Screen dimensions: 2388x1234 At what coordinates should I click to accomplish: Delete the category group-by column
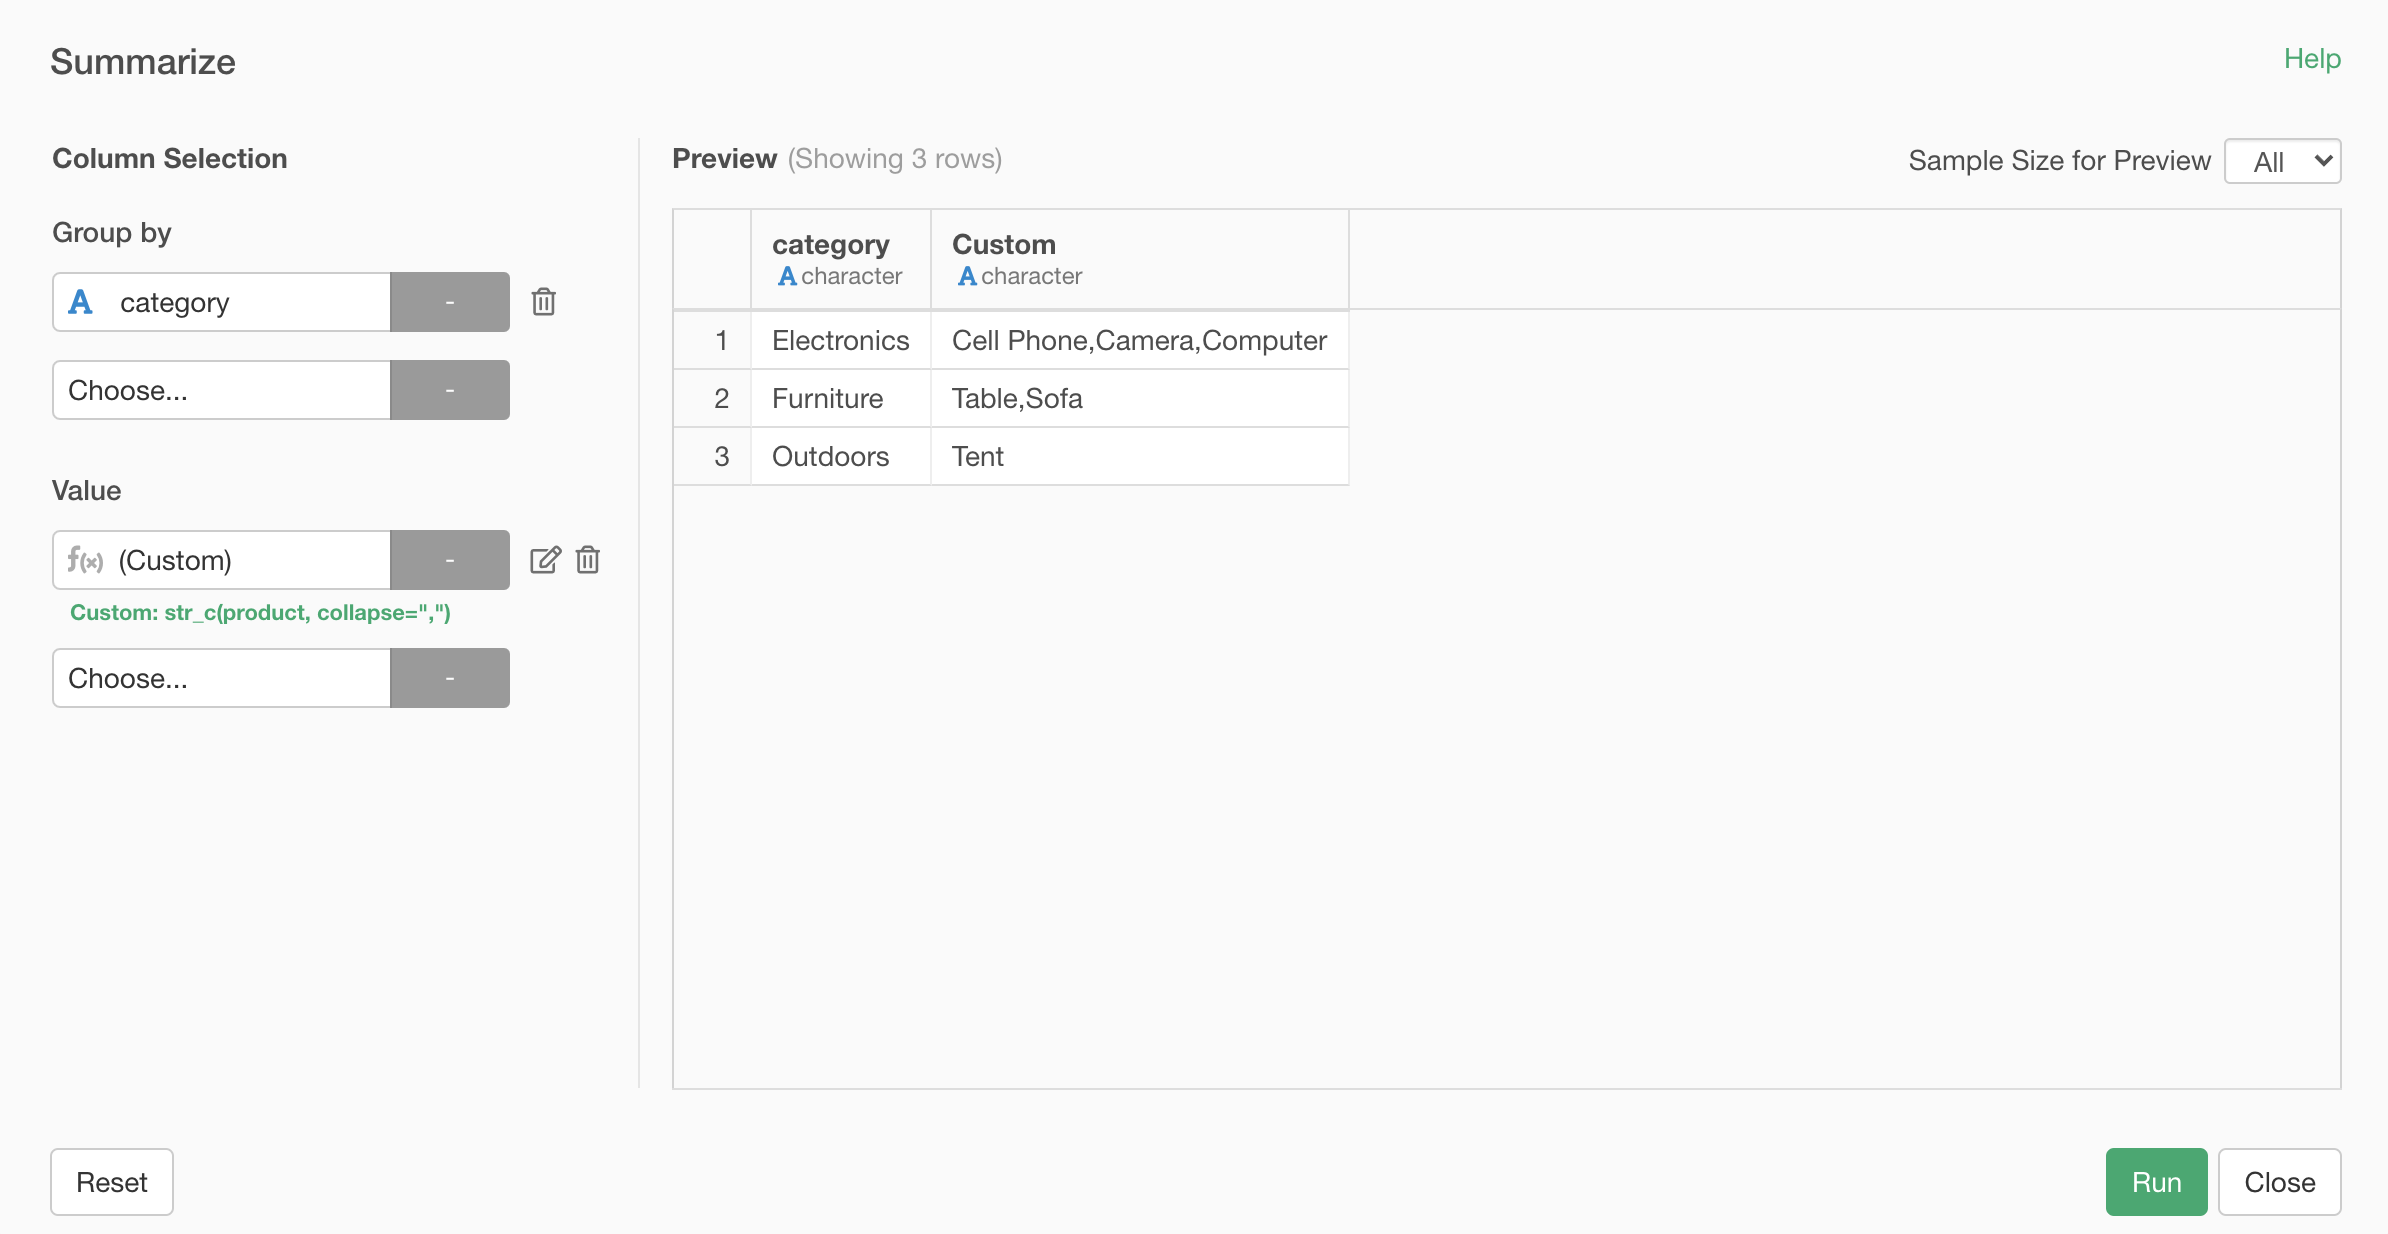click(x=543, y=301)
